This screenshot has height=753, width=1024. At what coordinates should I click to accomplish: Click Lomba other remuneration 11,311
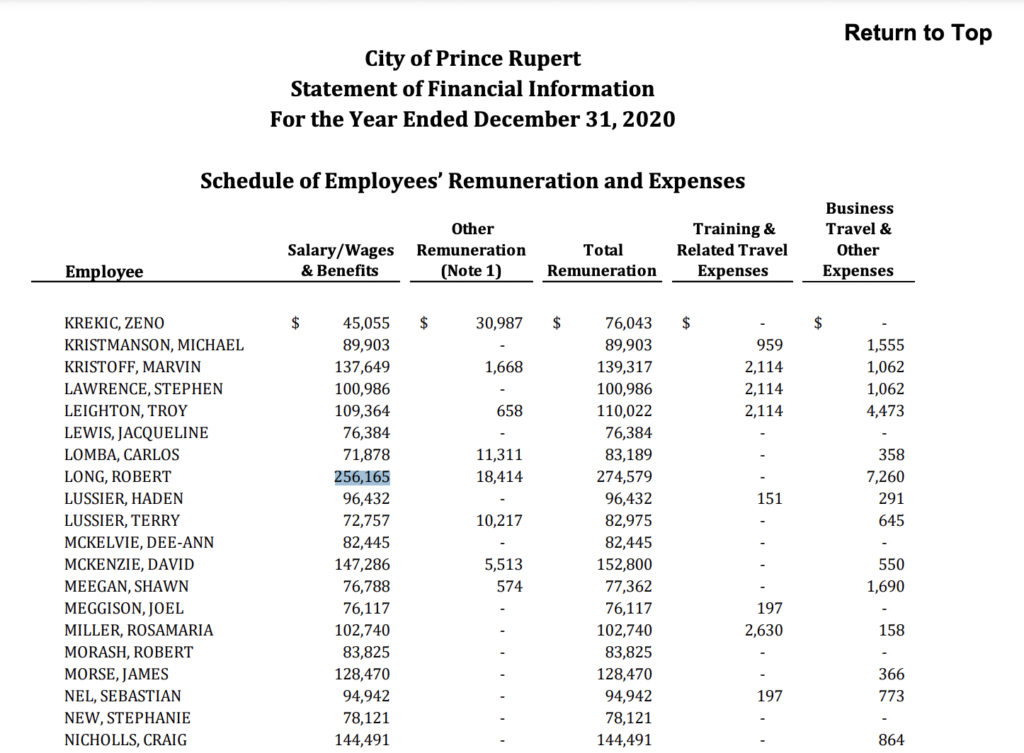pos(500,455)
